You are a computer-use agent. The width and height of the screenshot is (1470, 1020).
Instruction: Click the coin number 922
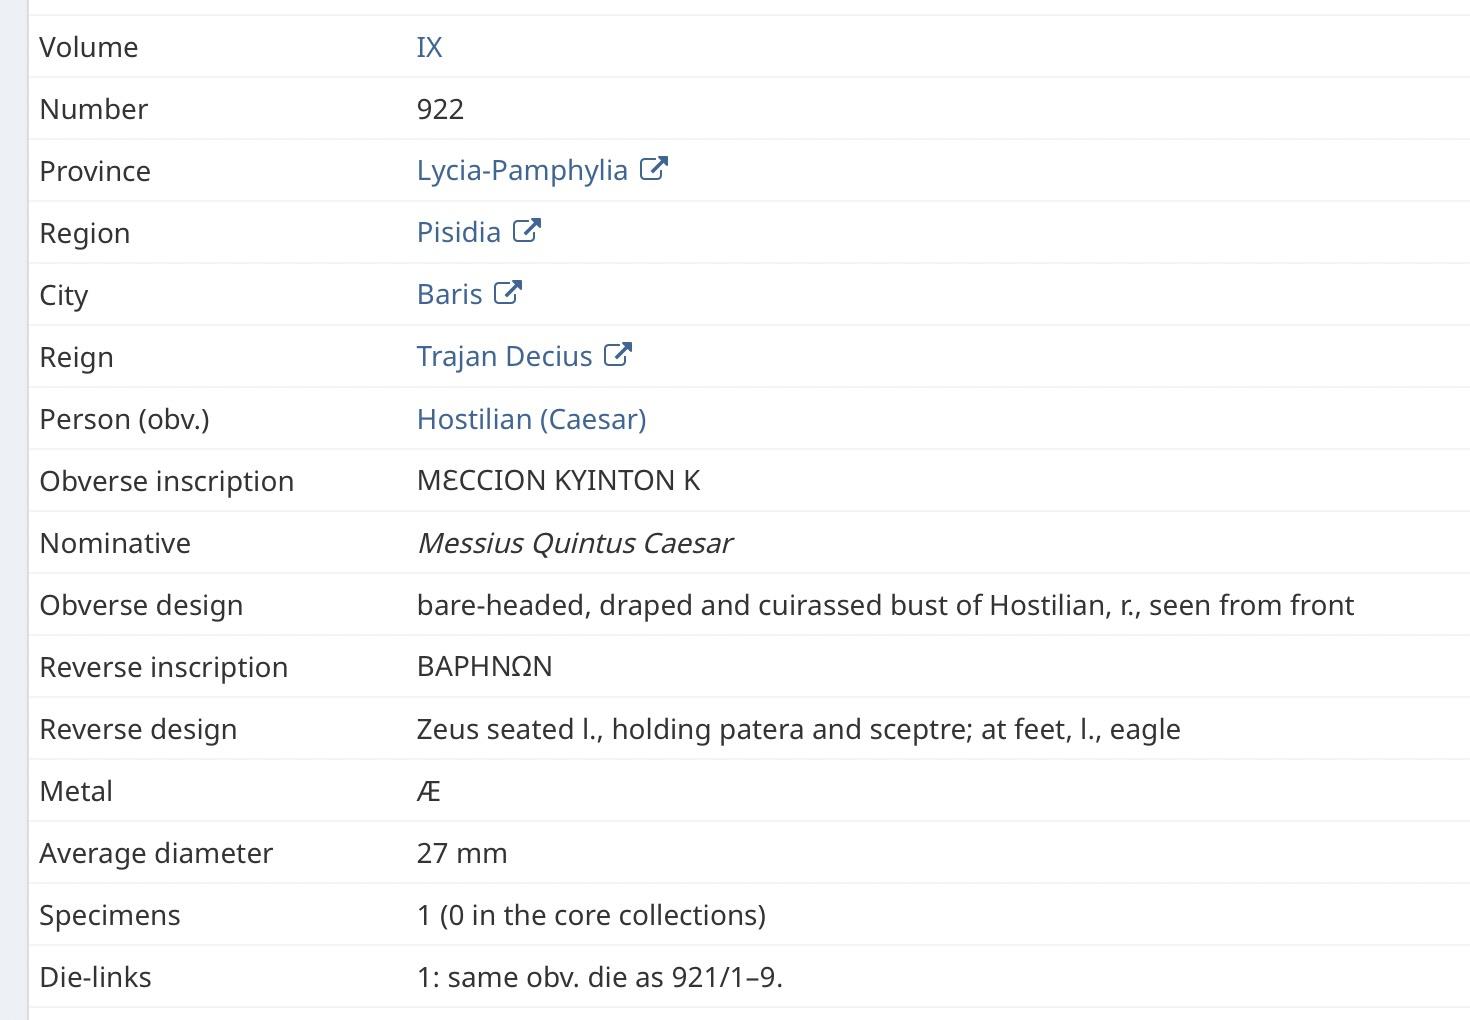click(x=440, y=109)
